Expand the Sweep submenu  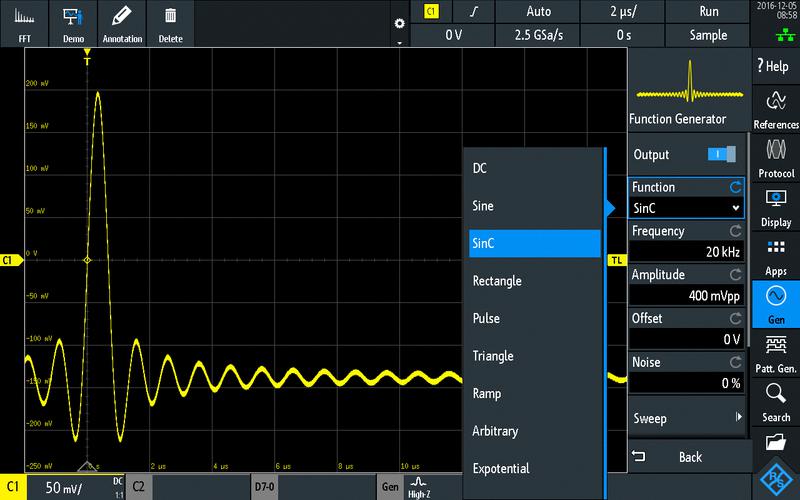[687, 418]
